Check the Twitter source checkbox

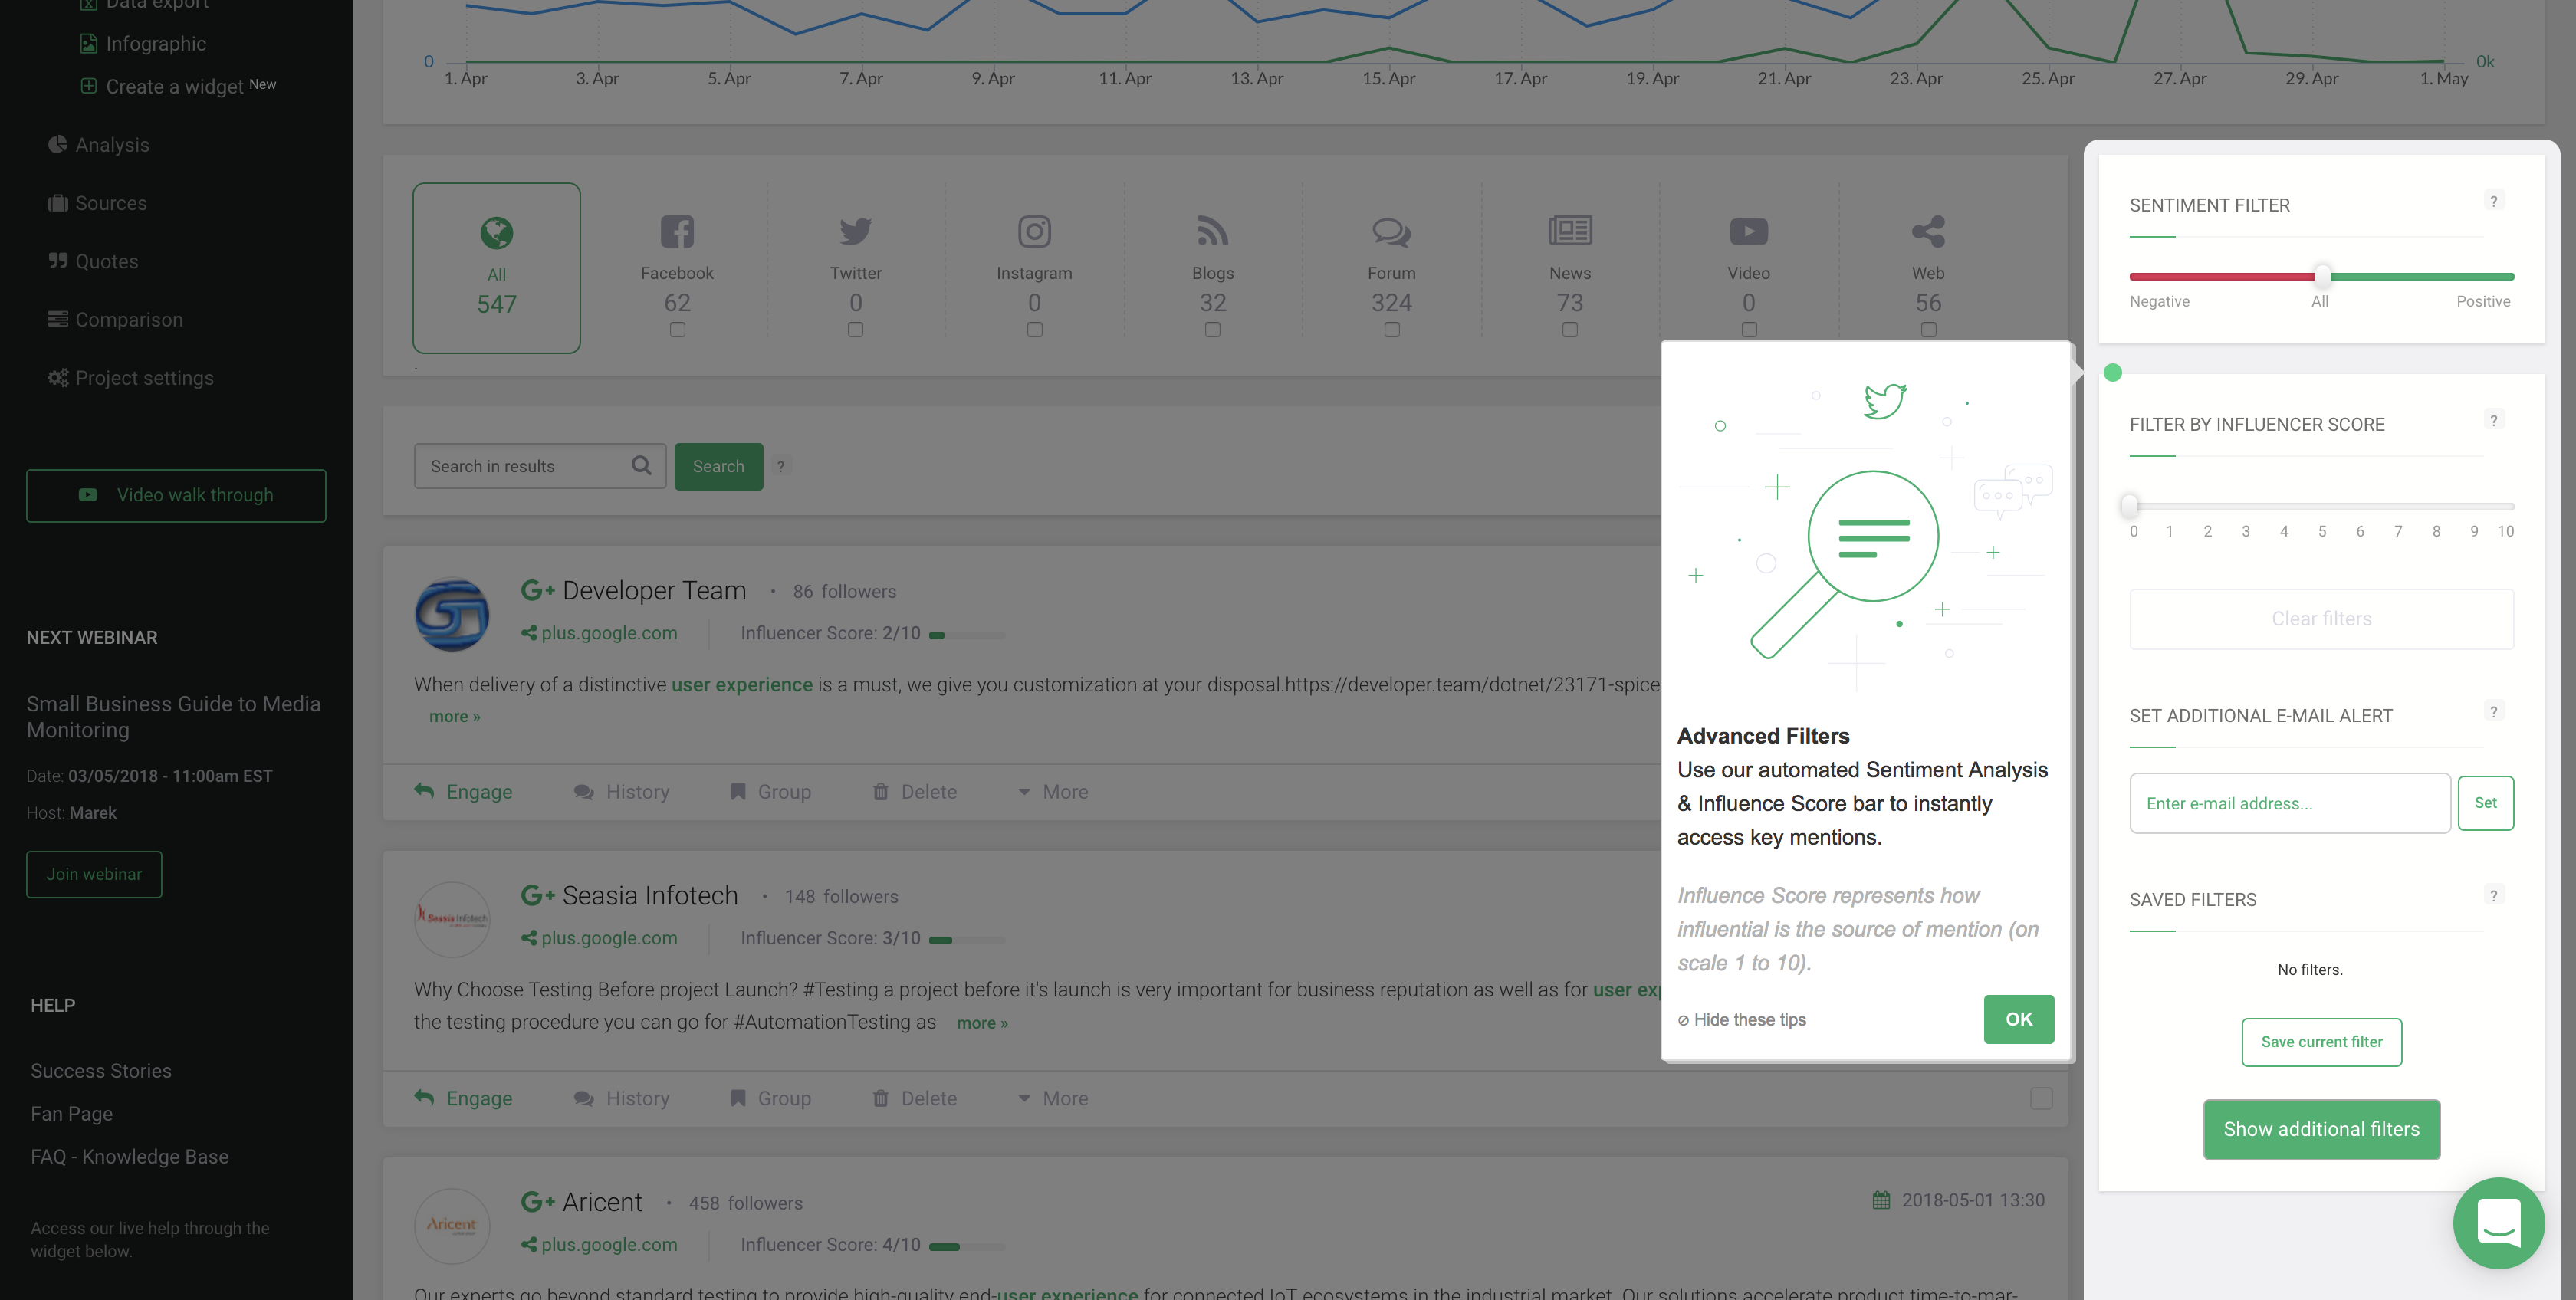pyautogui.click(x=855, y=329)
